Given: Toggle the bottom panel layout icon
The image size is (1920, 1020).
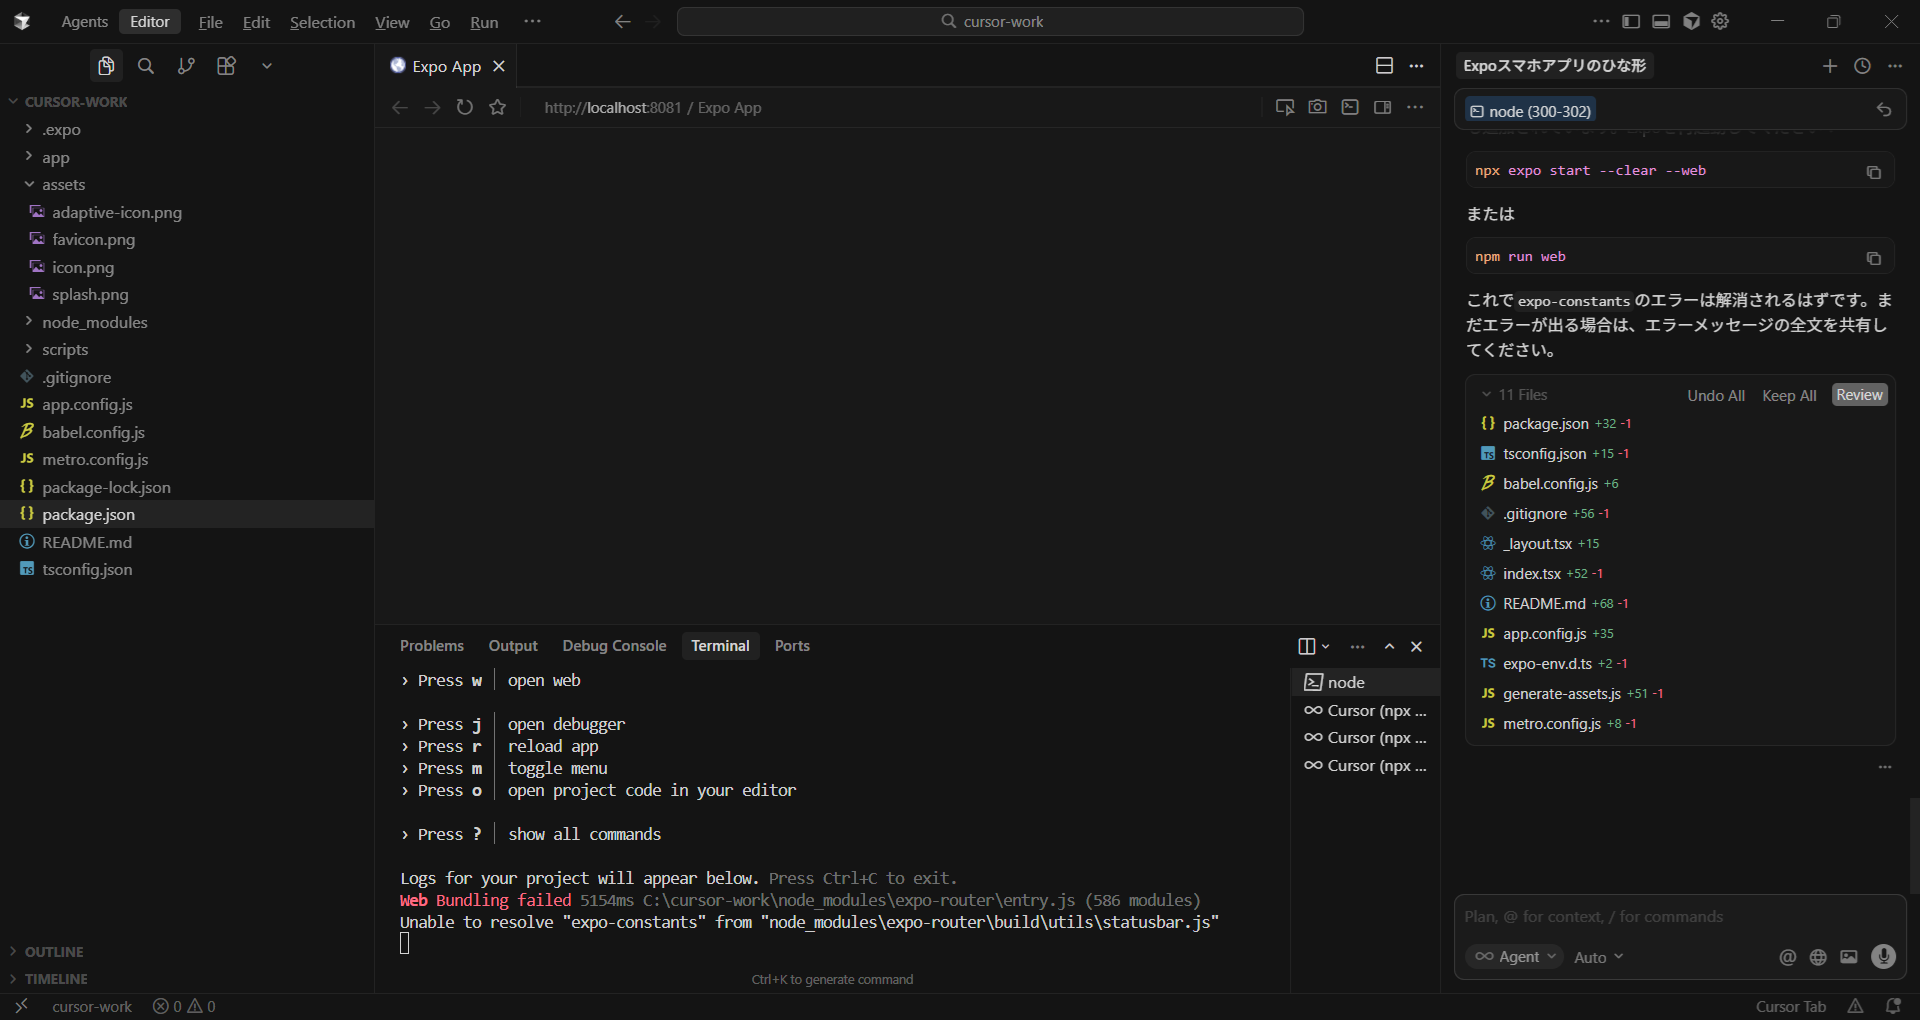Looking at the screenshot, I should (x=1661, y=22).
